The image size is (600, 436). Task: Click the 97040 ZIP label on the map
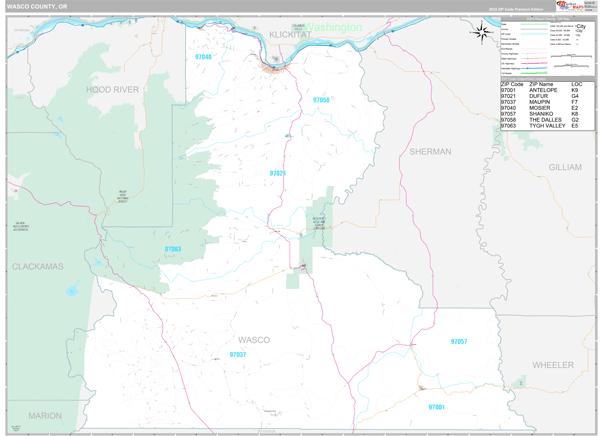pyautogui.click(x=203, y=57)
